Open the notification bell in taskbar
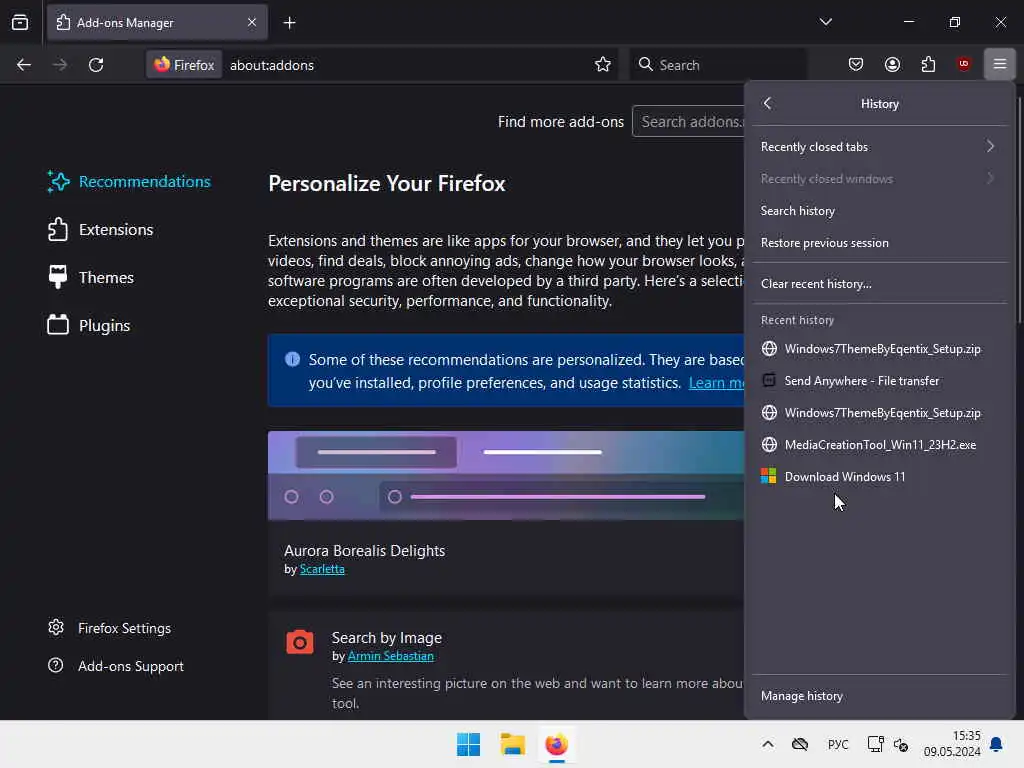The image size is (1024, 768). point(997,744)
